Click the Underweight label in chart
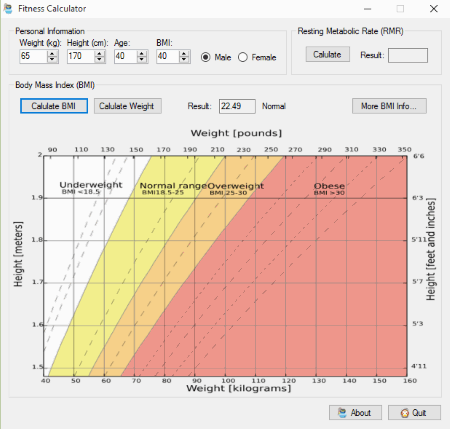The width and height of the screenshot is (450, 429). point(91,185)
